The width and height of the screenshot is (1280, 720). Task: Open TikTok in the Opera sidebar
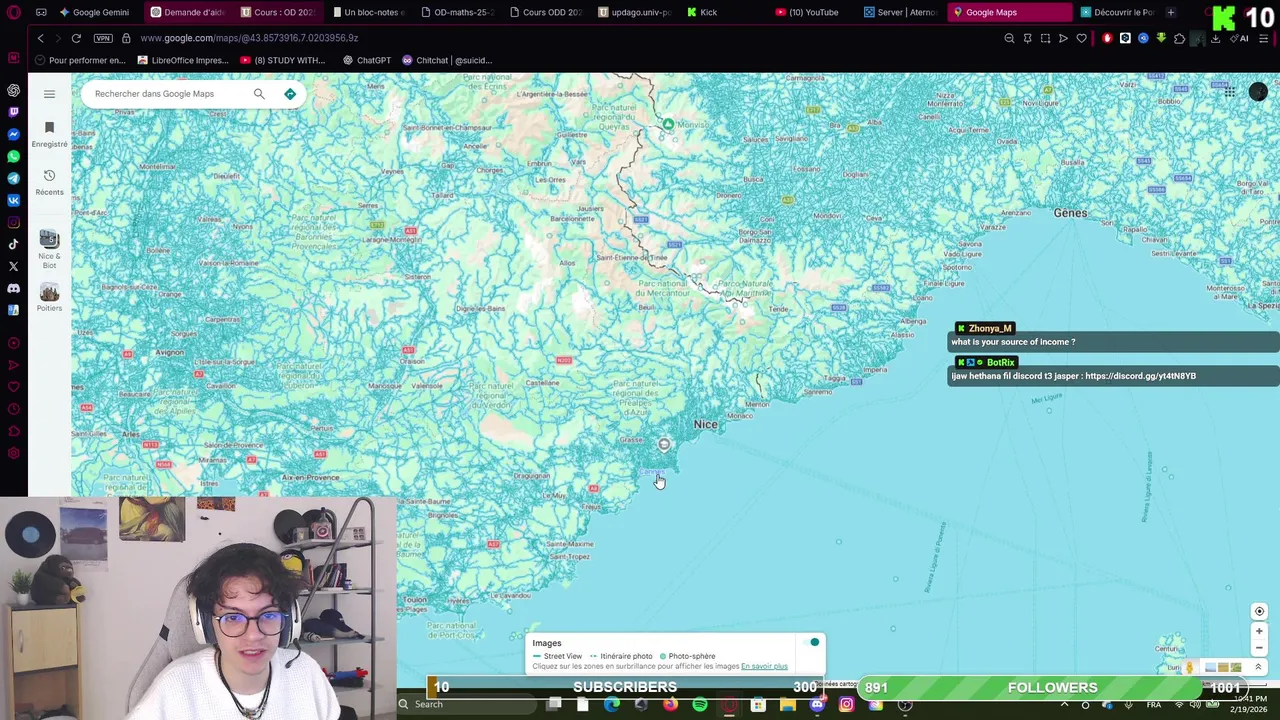click(x=13, y=244)
